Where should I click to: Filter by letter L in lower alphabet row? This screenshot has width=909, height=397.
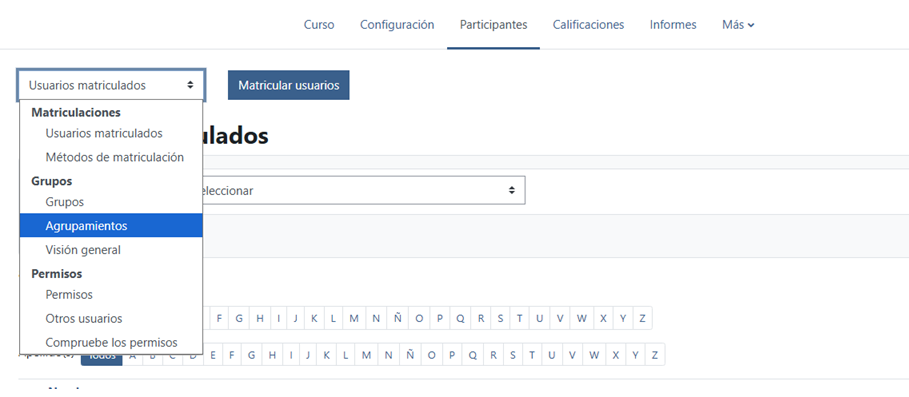click(346, 355)
